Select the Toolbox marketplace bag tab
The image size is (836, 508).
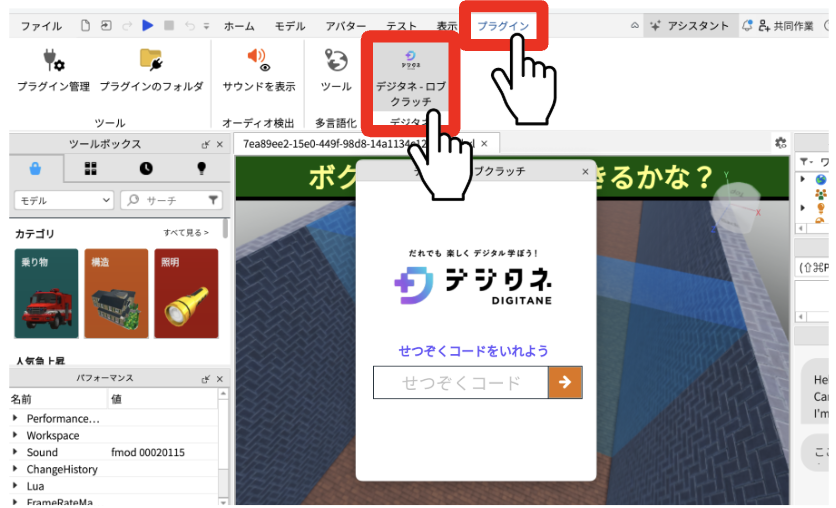(35, 168)
